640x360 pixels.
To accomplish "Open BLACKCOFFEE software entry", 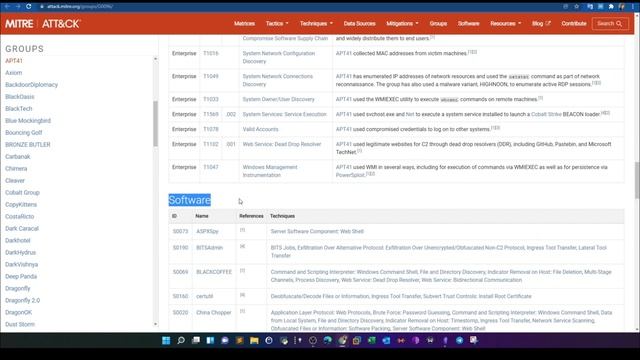I will click(x=214, y=272).
